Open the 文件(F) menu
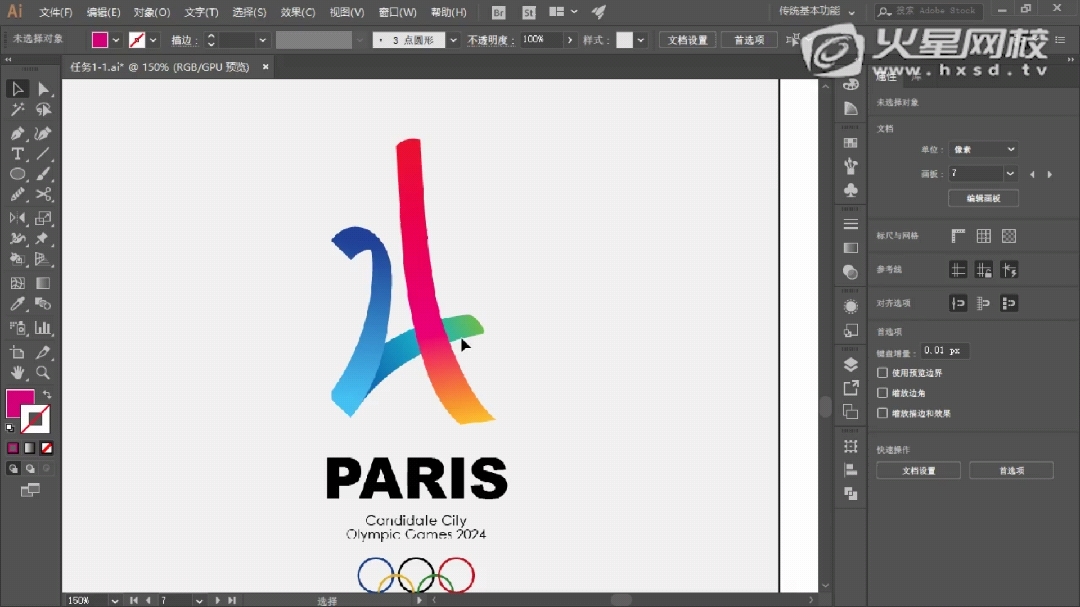 [55, 12]
